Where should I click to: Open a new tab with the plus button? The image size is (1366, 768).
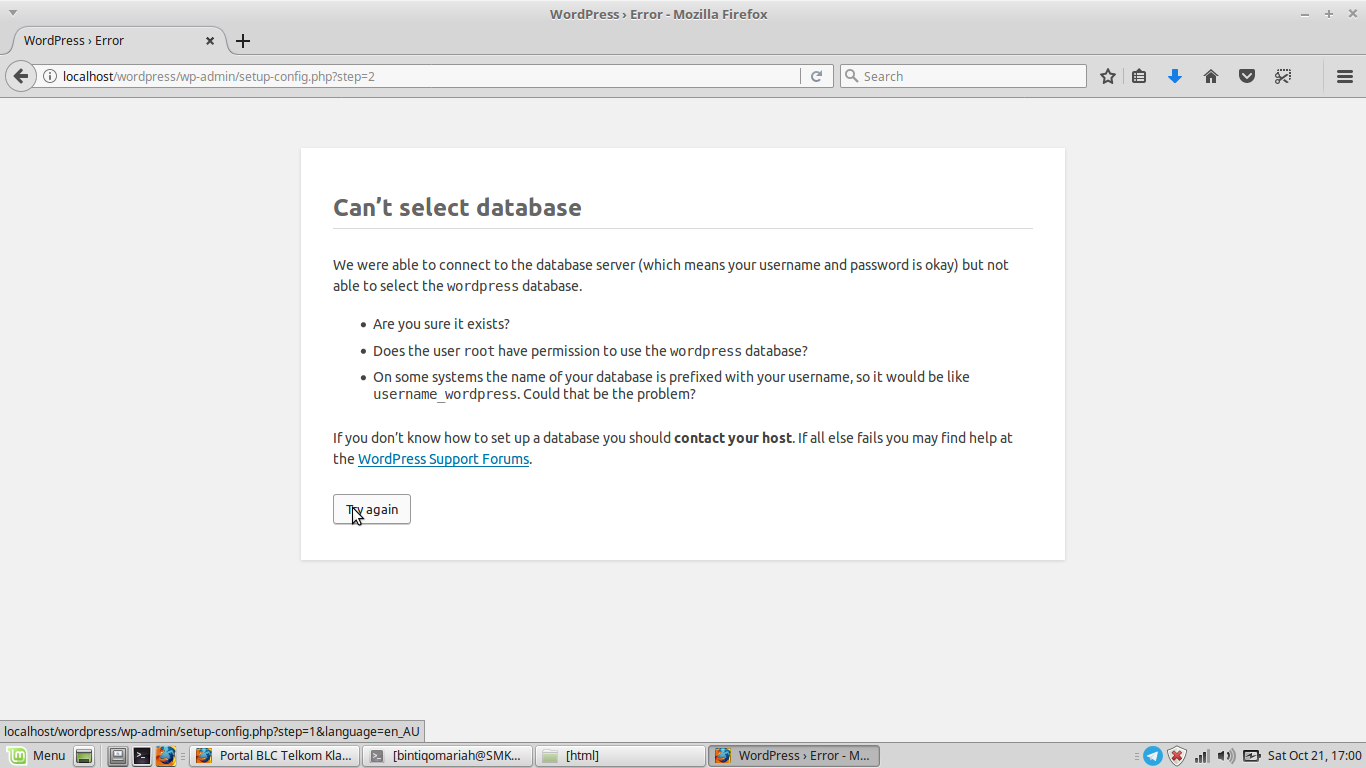243,41
